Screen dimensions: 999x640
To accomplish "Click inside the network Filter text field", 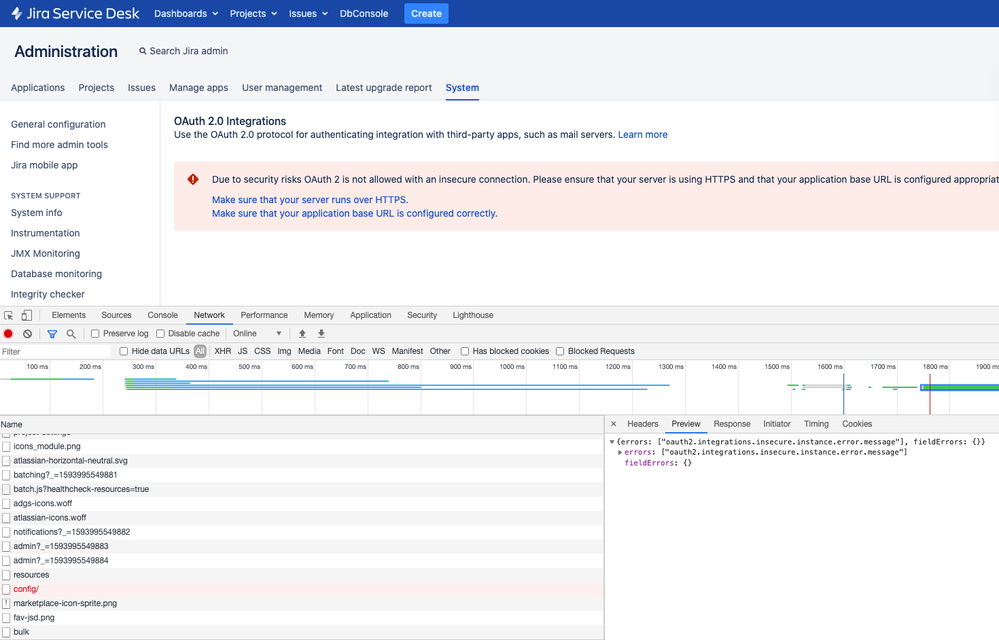I will (55, 352).
